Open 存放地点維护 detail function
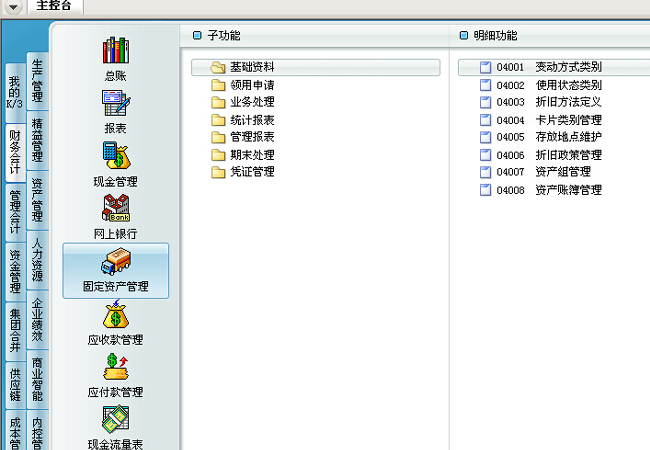Viewport: 650px width, 450px height. (568, 137)
